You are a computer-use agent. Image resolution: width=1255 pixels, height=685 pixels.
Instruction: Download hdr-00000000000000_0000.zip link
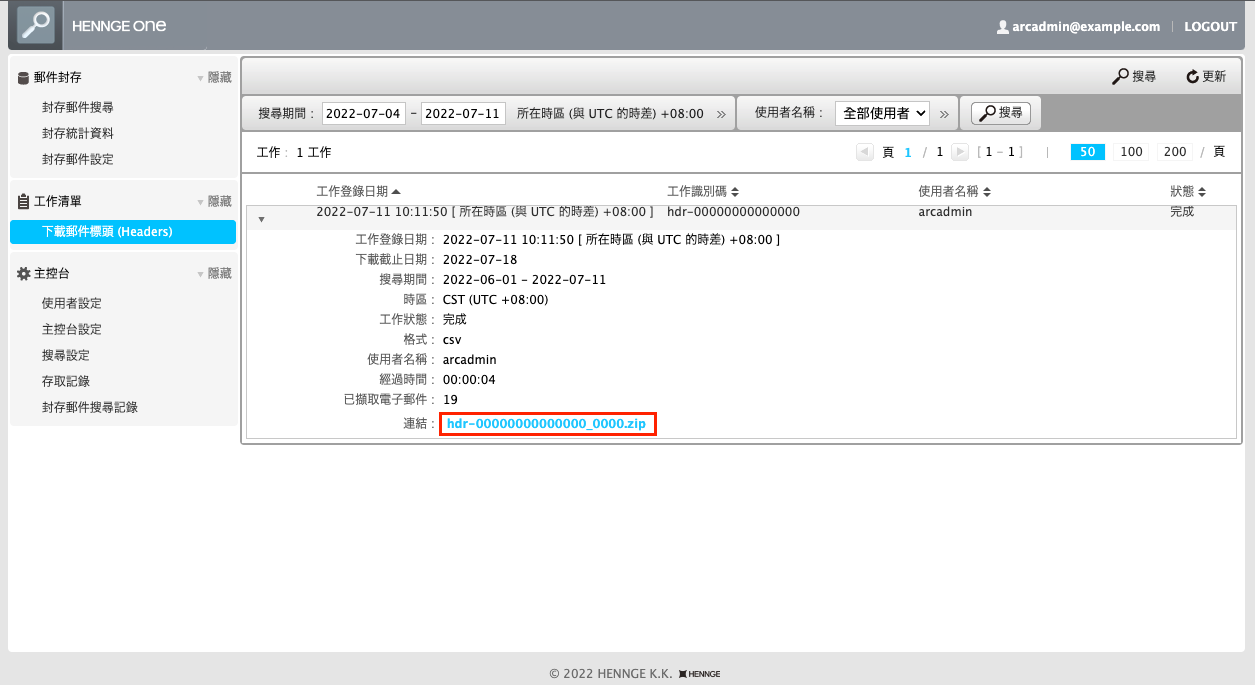(x=546, y=424)
